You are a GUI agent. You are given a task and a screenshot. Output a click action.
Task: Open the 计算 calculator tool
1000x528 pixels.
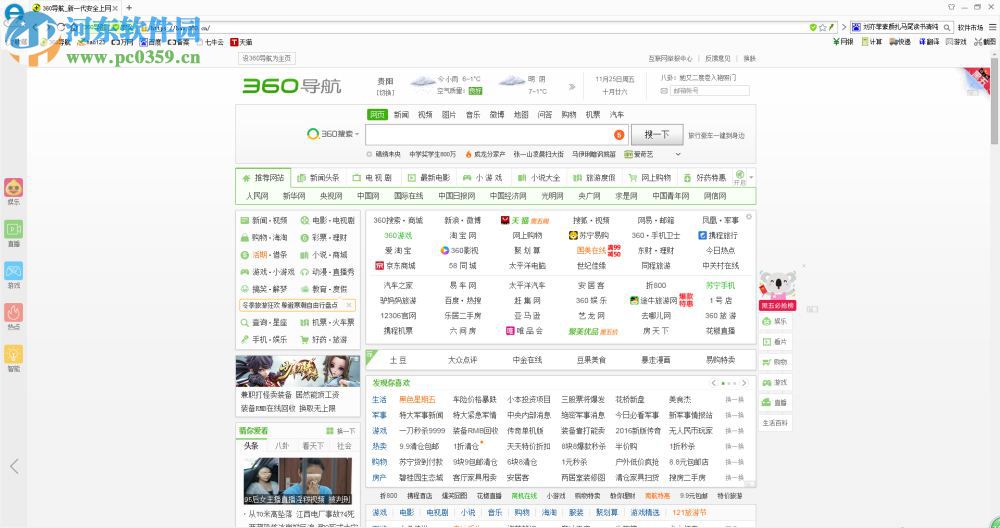[x=871, y=42]
